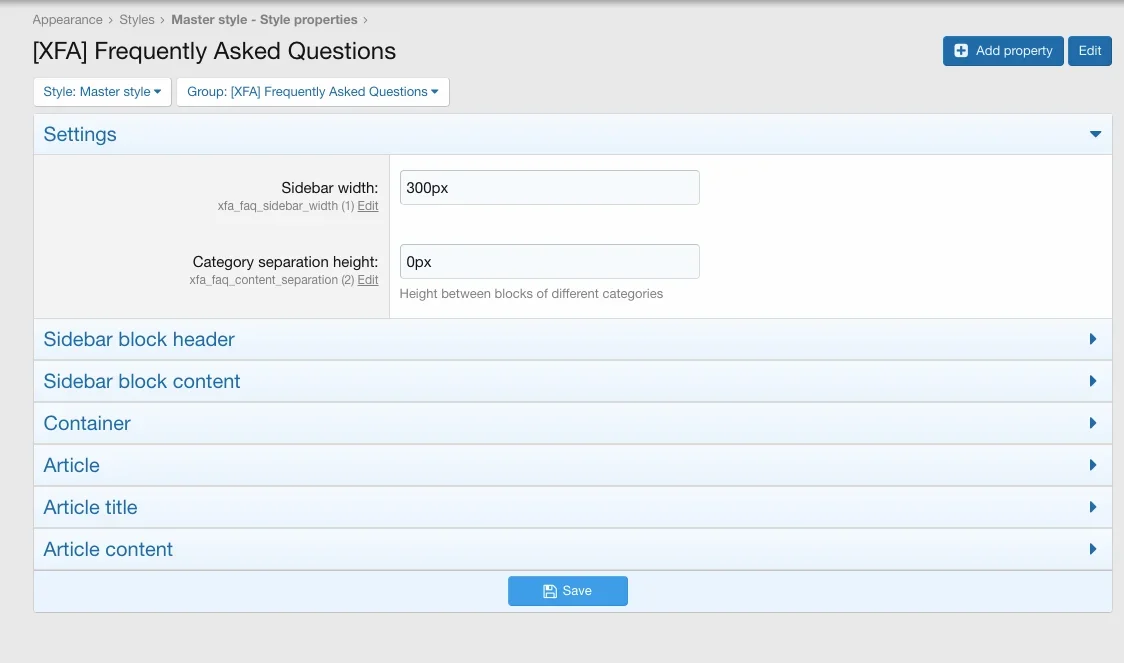1124x663 pixels.
Task: Expand the Article title section arrow
Action: click(x=1093, y=508)
